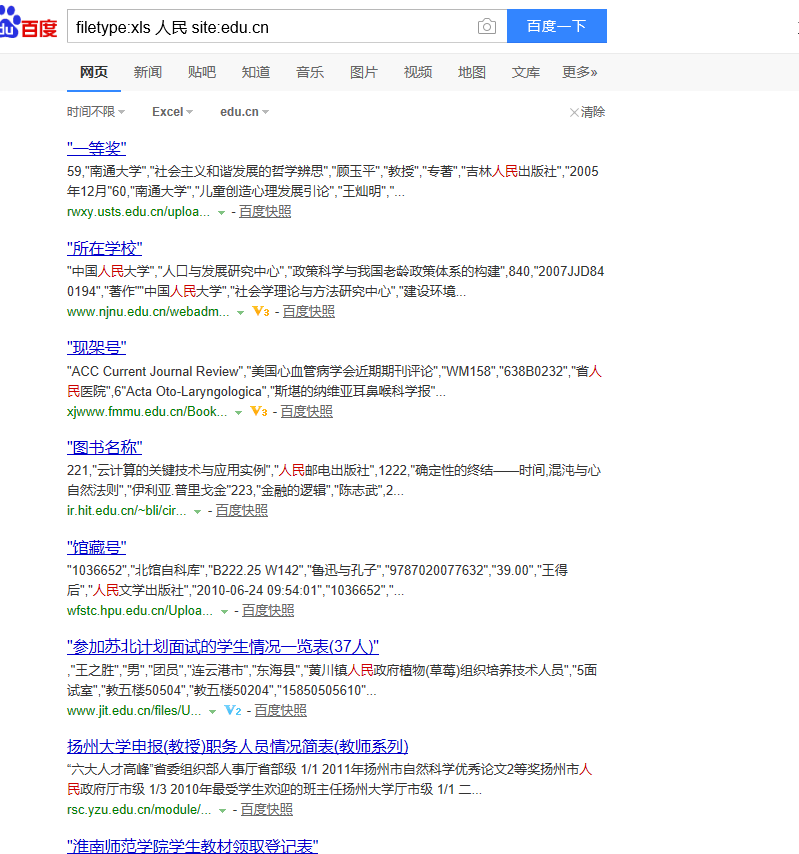
Task: Switch to the 地图 tab
Action: [472, 72]
